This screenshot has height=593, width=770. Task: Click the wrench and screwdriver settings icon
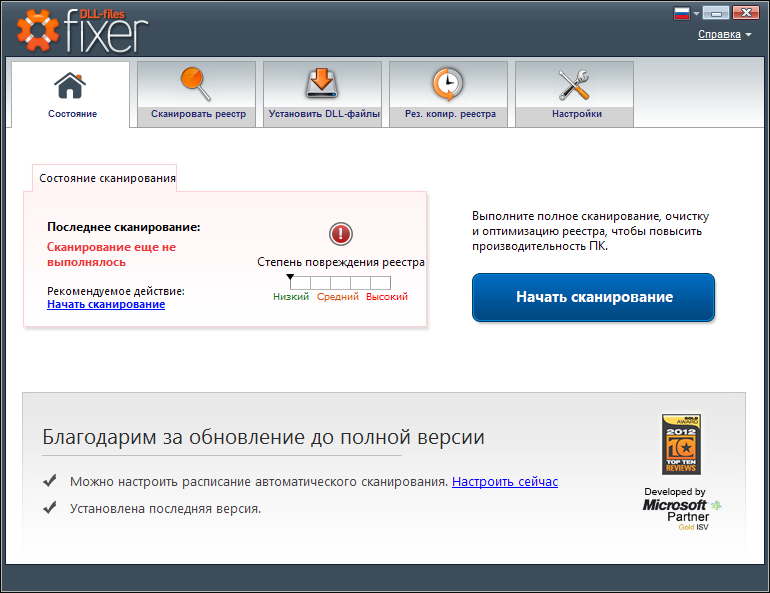pyautogui.click(x=574, y=84)
